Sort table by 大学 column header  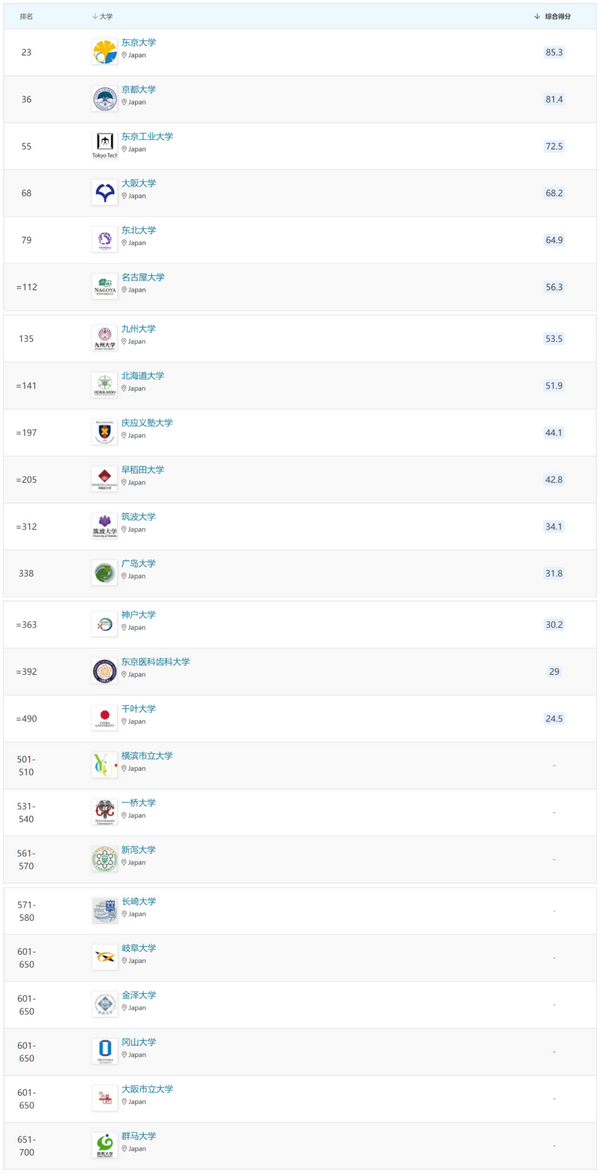coord(103,17)
